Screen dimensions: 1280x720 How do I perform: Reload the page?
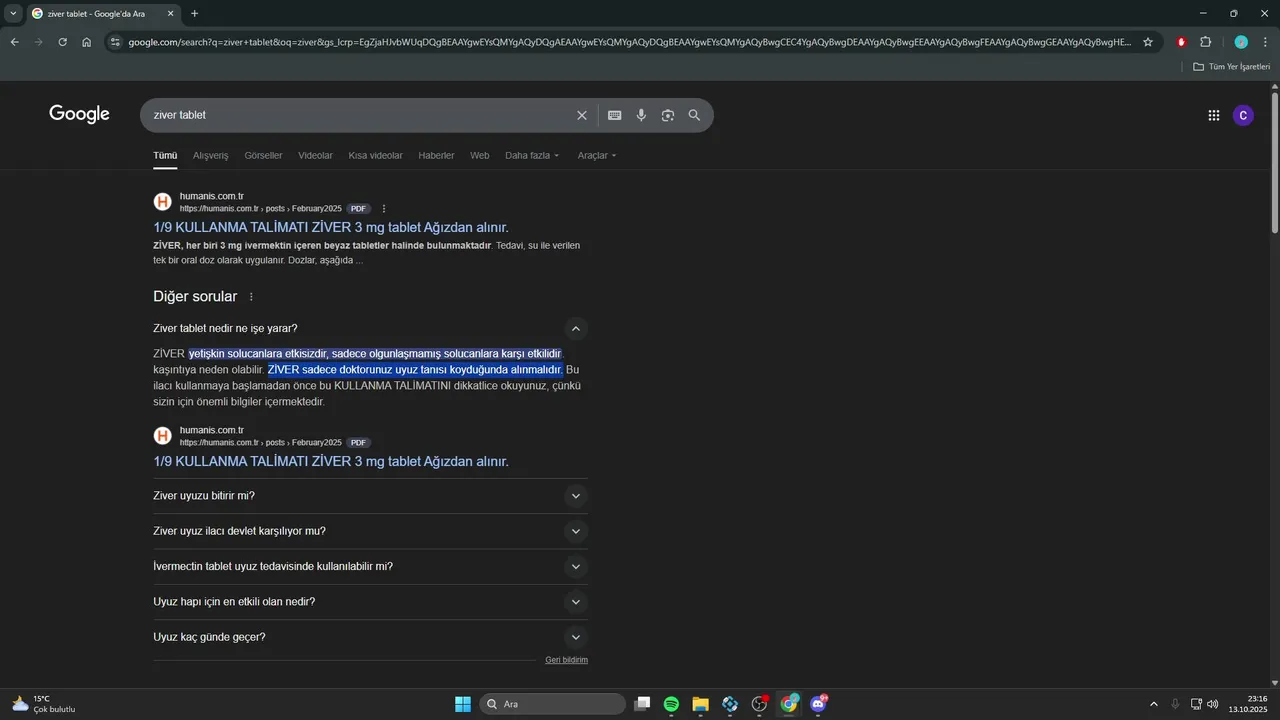click(62, 42)
